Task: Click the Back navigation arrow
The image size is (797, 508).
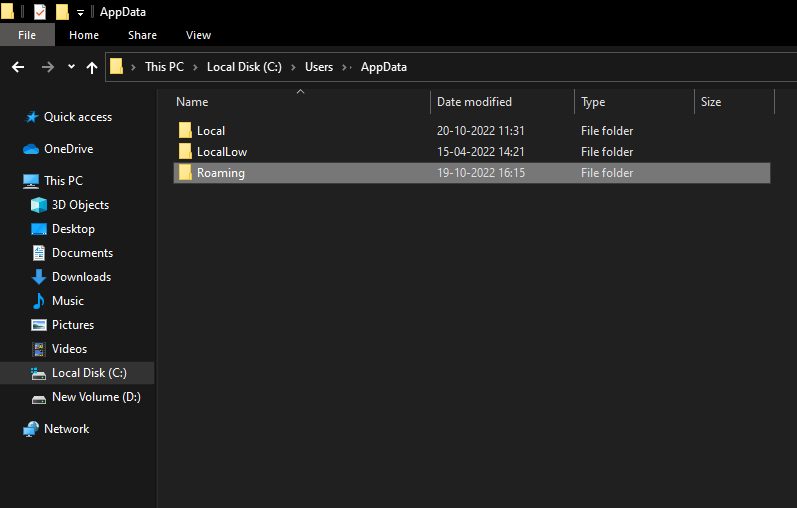Action: click(18, 67)
